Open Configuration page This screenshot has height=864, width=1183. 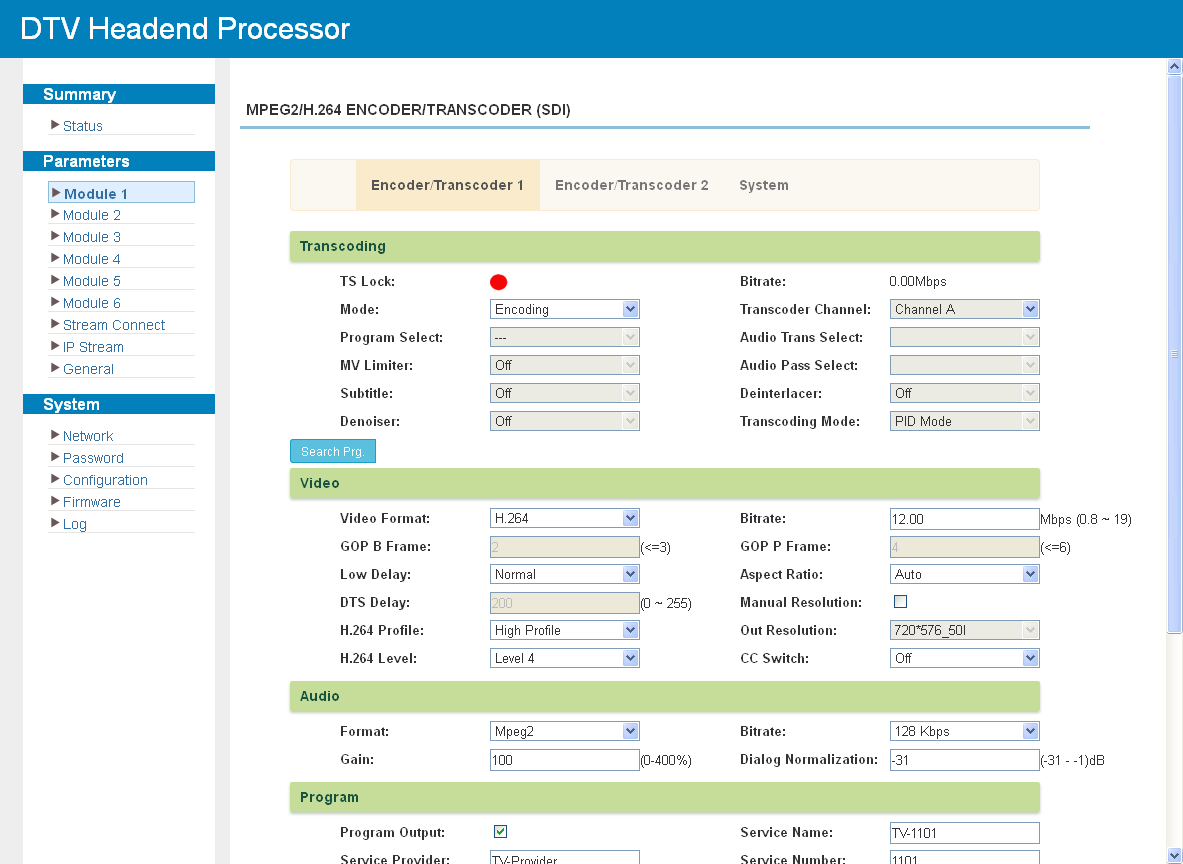[105, 480]
